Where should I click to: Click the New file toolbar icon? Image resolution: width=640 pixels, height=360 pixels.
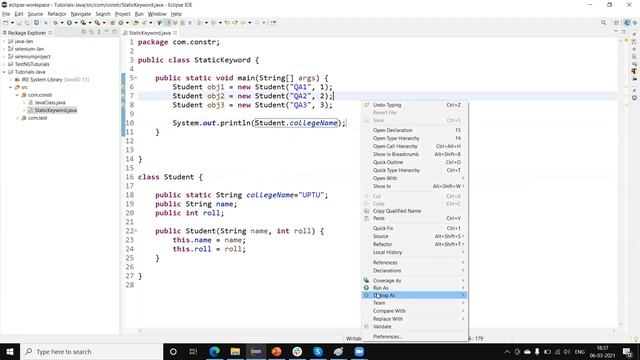[x=5, y=23]
